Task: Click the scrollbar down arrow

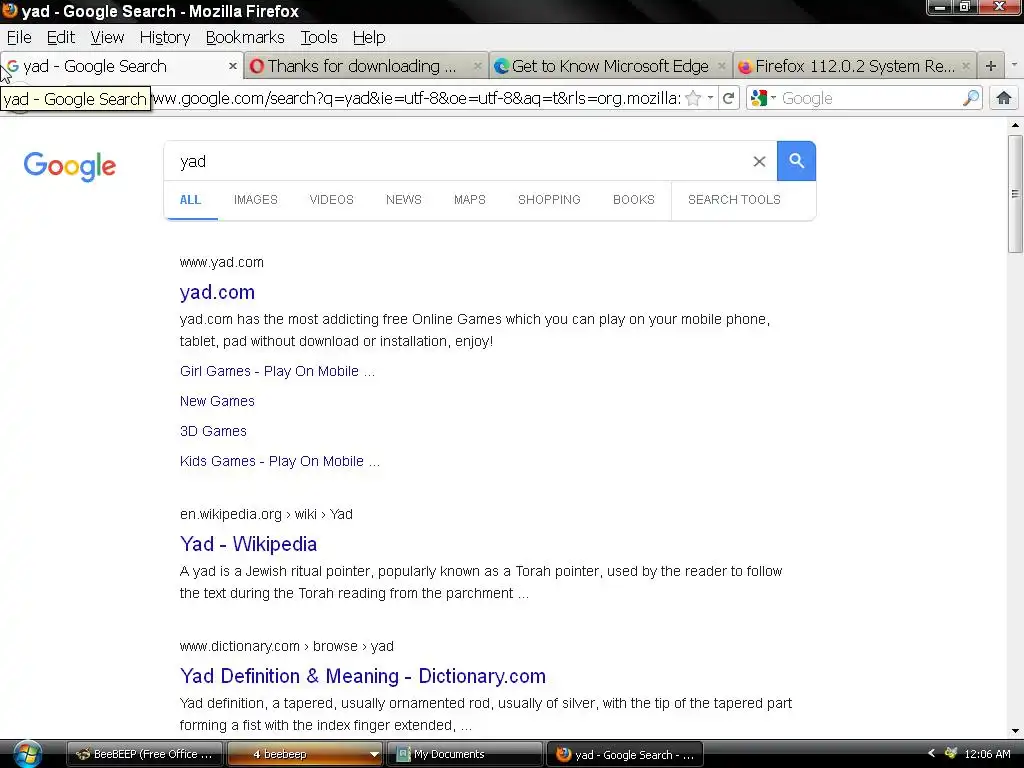Action: (1015, 731)
